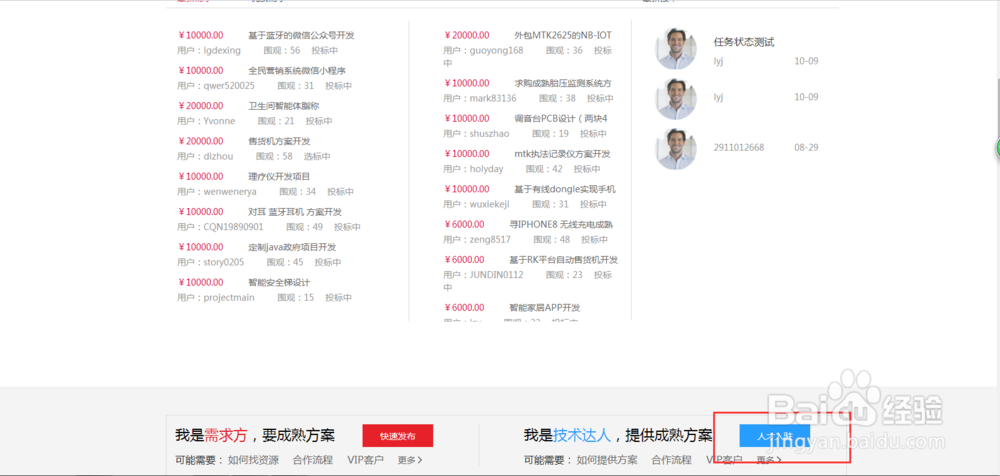
Task: Open project 求购成熟胎压监测系统方
Action: (562, 83)
